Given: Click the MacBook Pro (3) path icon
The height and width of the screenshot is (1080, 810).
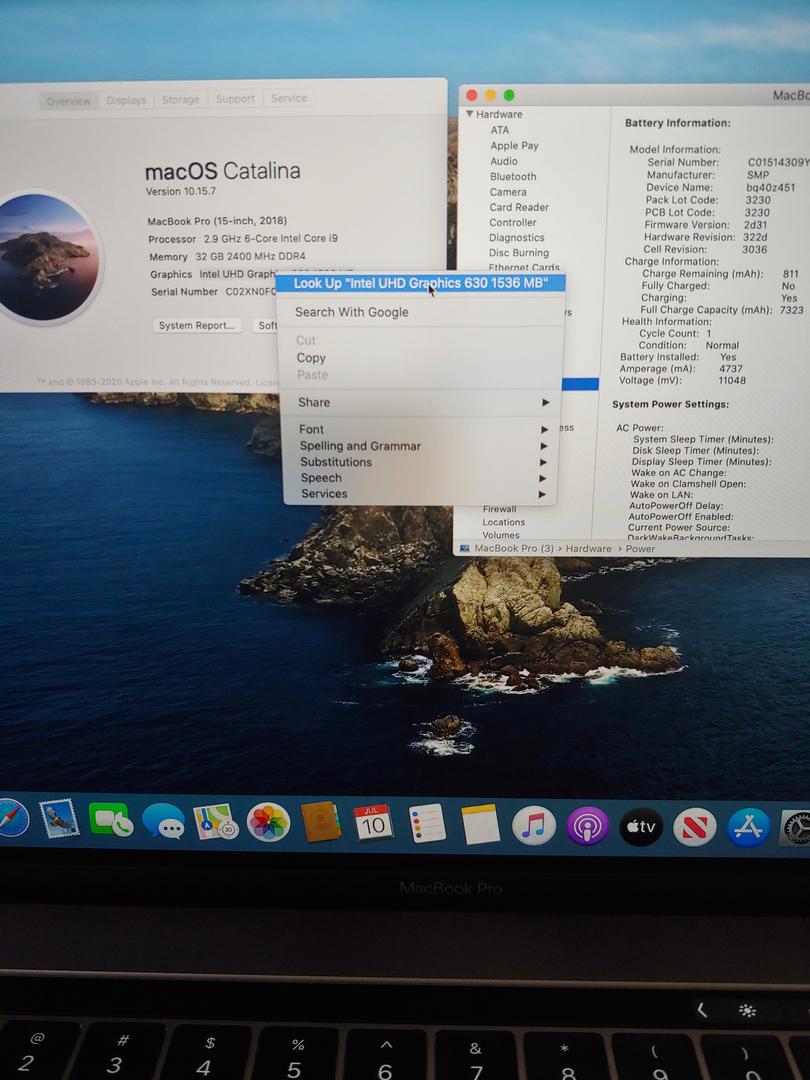Looking at the screenshot, I should coord(465,548).
